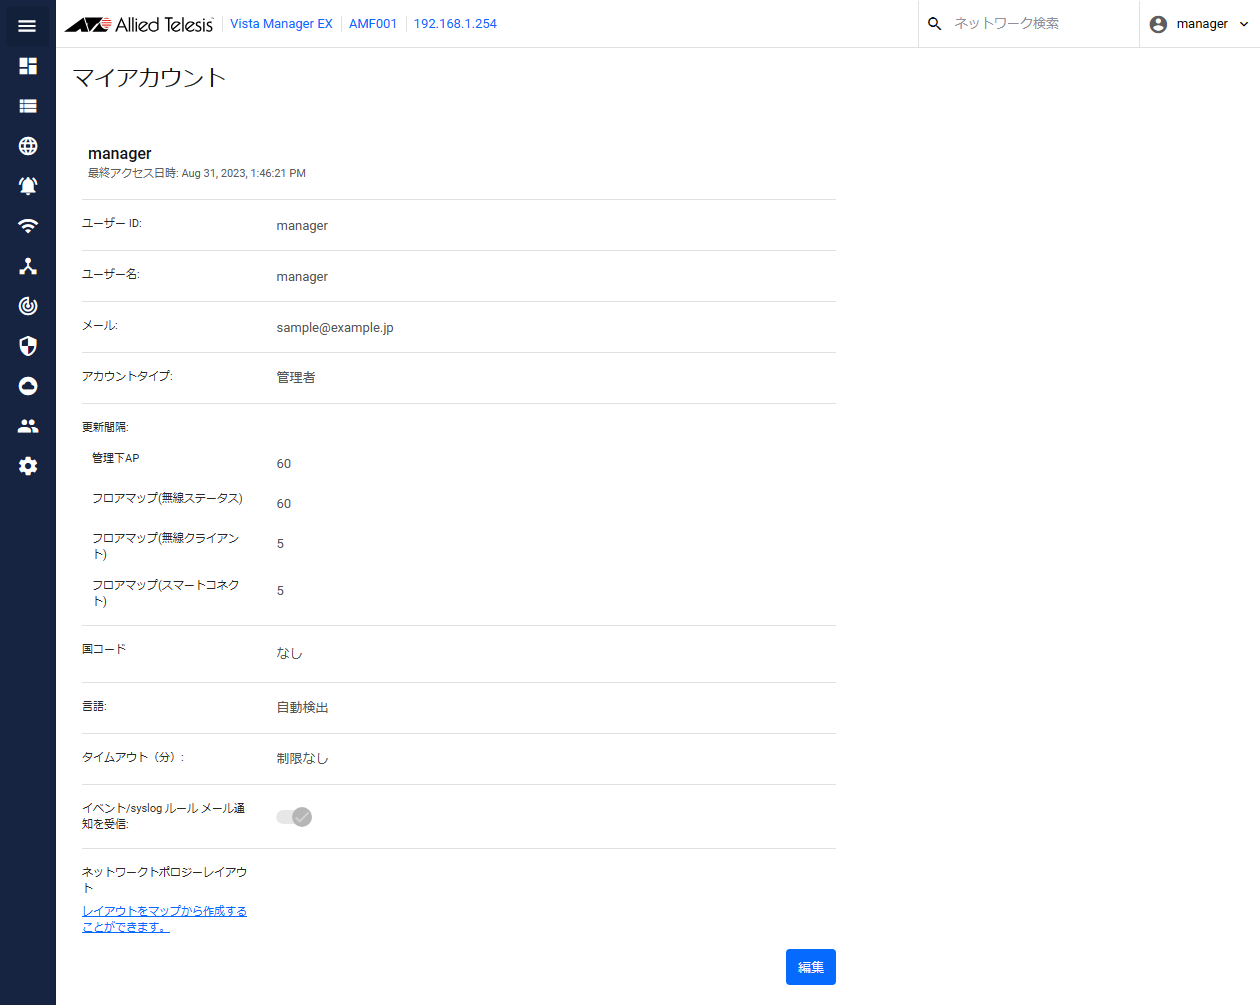The width and height of the screenshot is (1260, 1005).
Task: Select the AMF001 breadcrumb item
Action: click(373, 24)
